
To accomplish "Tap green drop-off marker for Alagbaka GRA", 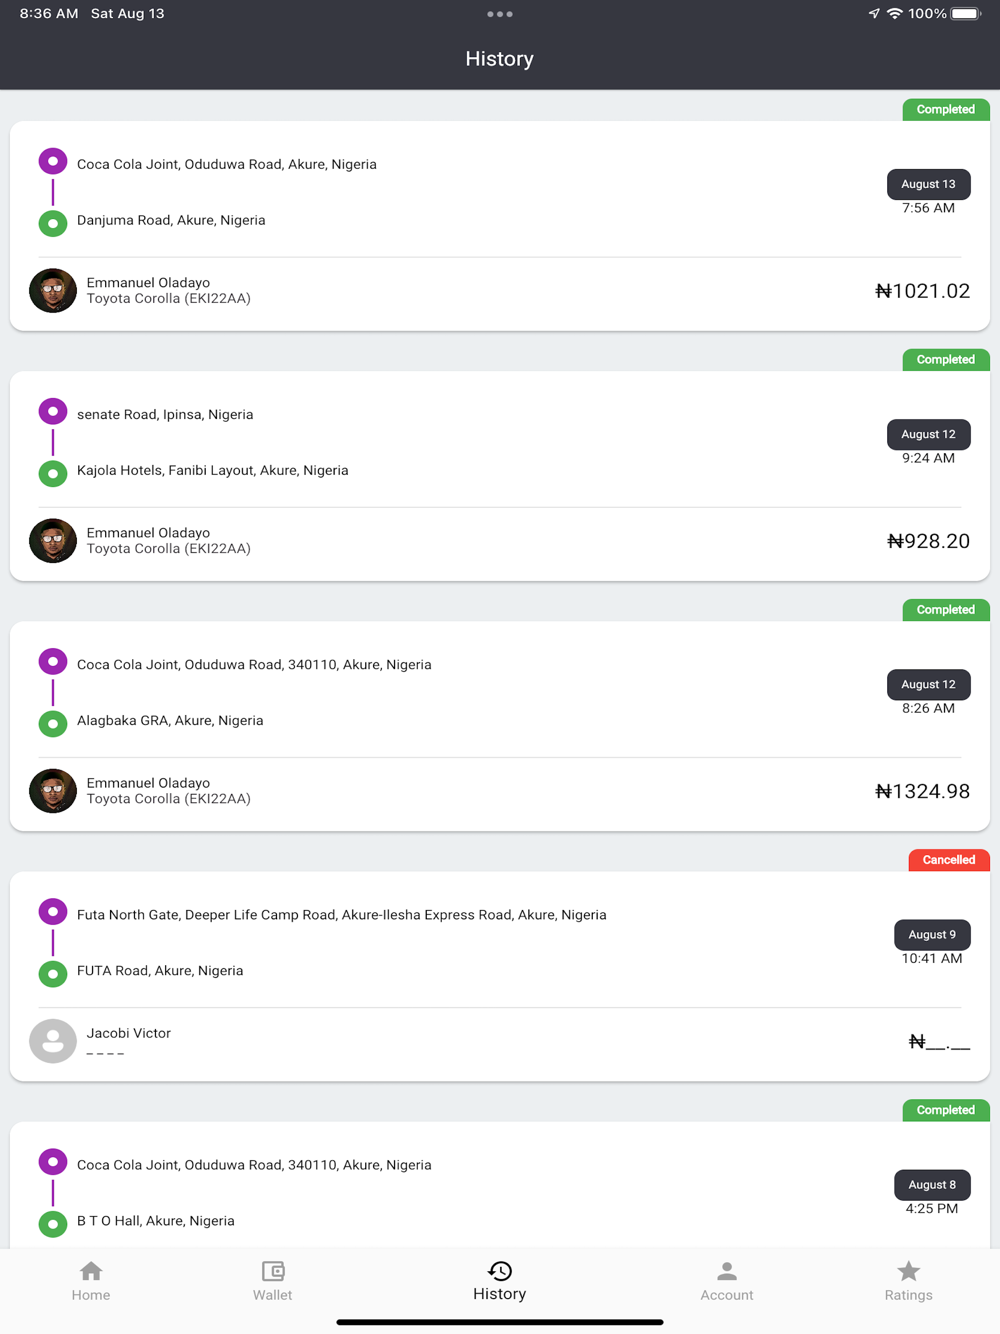I will (x=53, y=722).
